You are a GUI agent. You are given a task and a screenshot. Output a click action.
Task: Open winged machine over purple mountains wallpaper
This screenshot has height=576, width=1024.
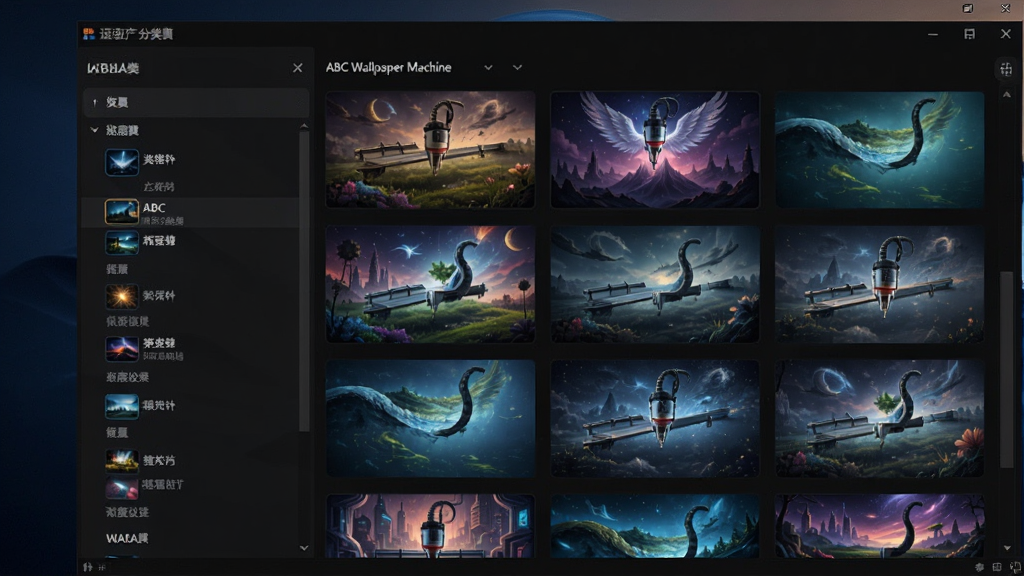(x=655, y=150)
